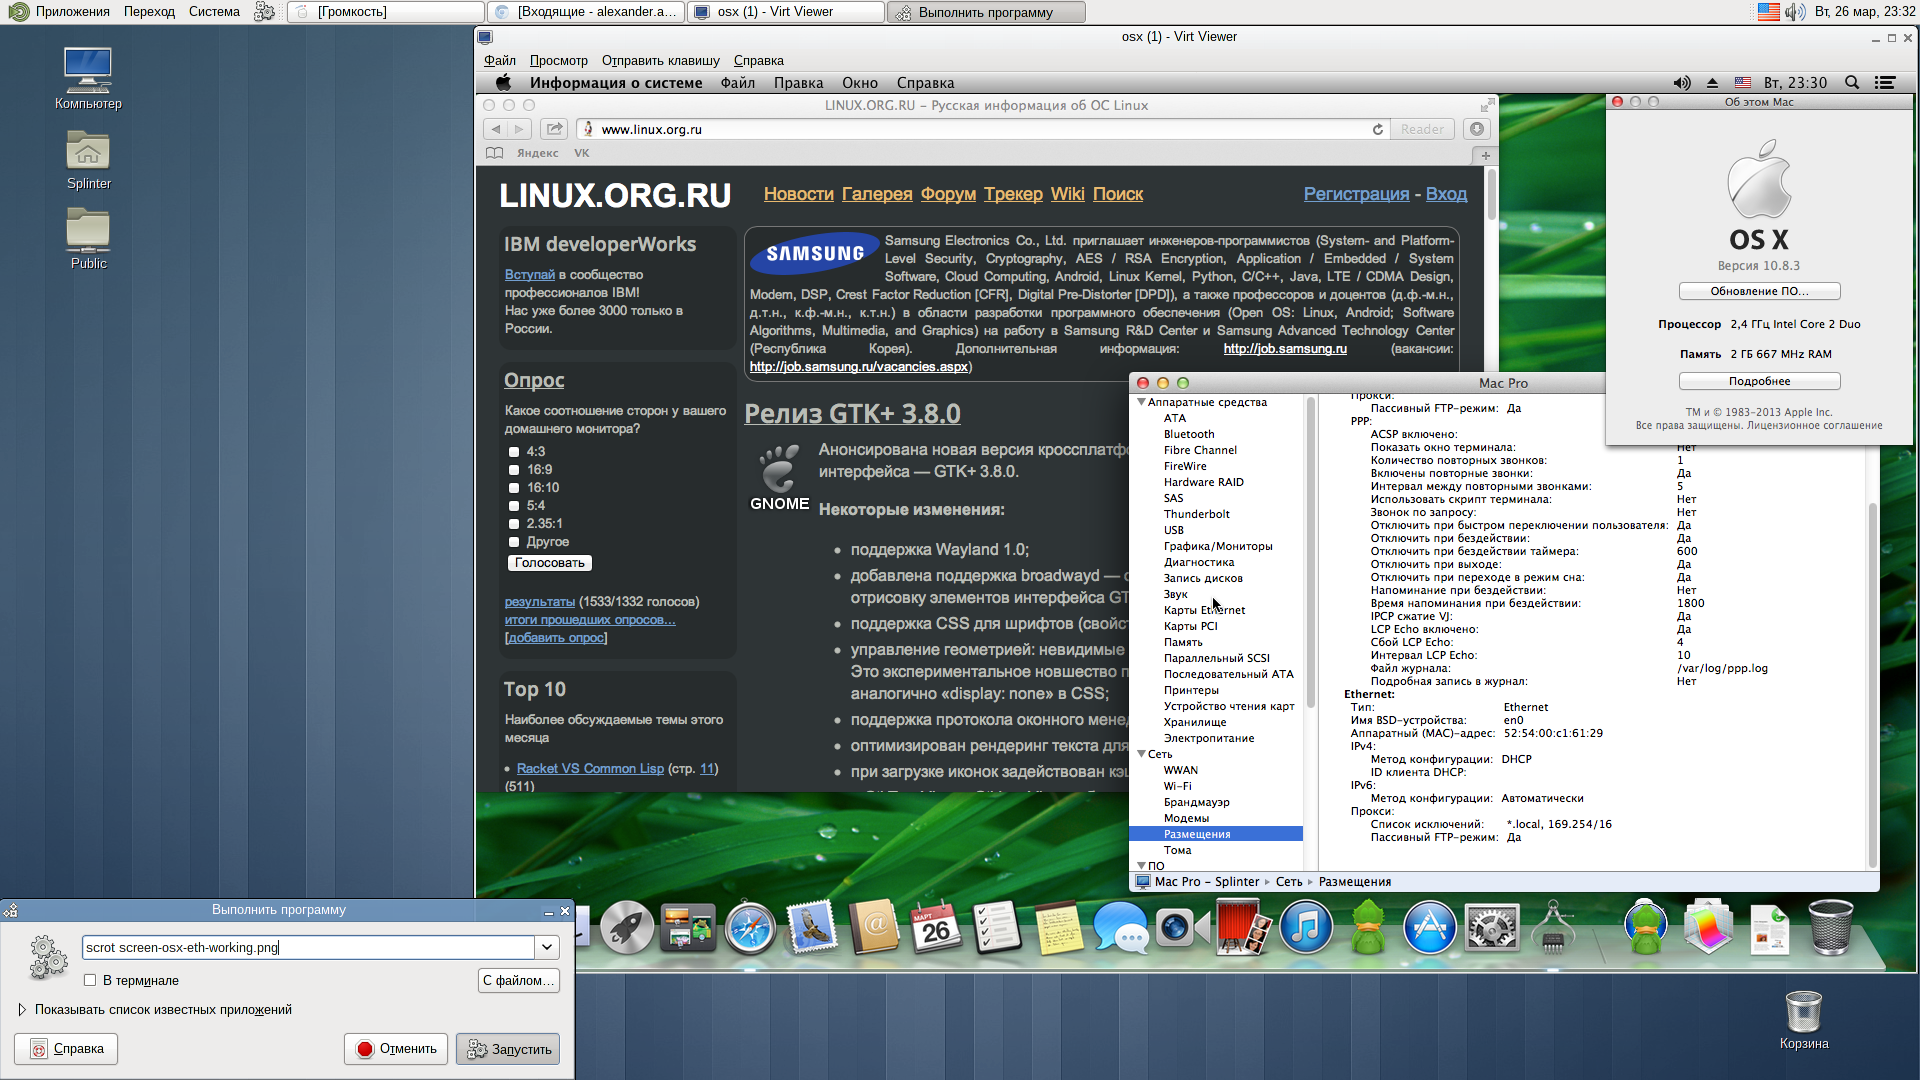The width and height of the screenshot is (1920, 1080).
Task: Enable В терминале checkbox
Action: click(x=90, y=980)
